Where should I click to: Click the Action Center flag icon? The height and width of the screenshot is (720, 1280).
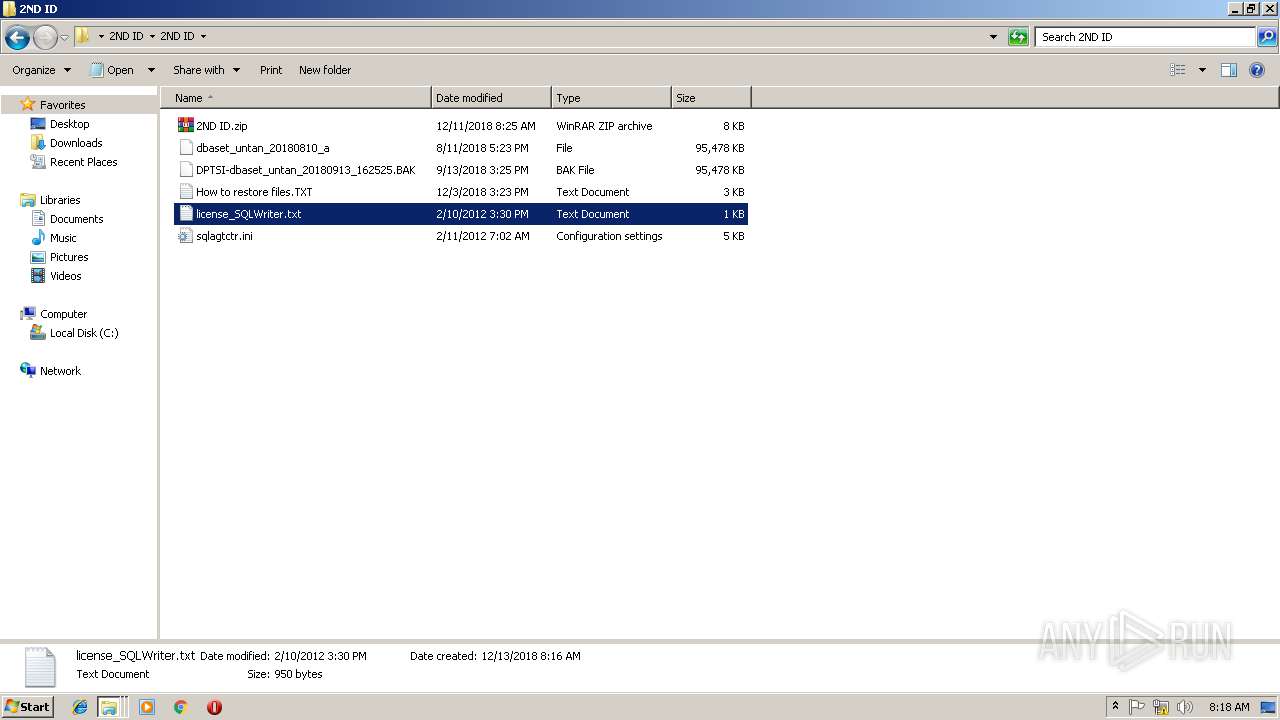click(x=1137, y=707)
